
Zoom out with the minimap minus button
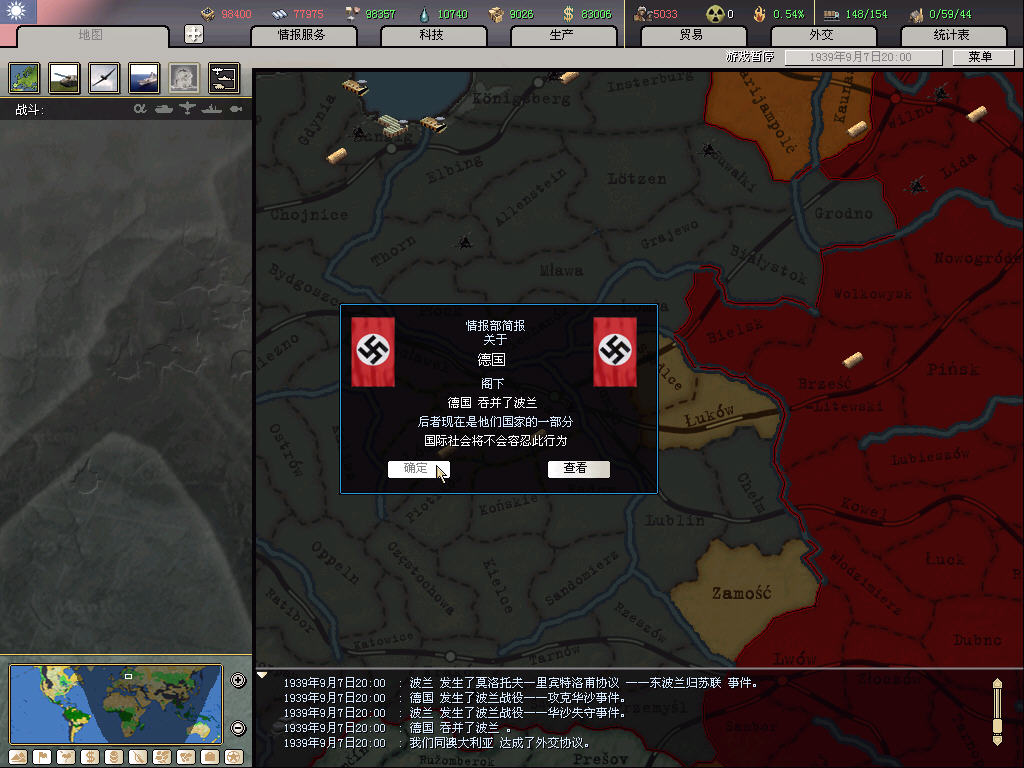(x=238, y=728)
